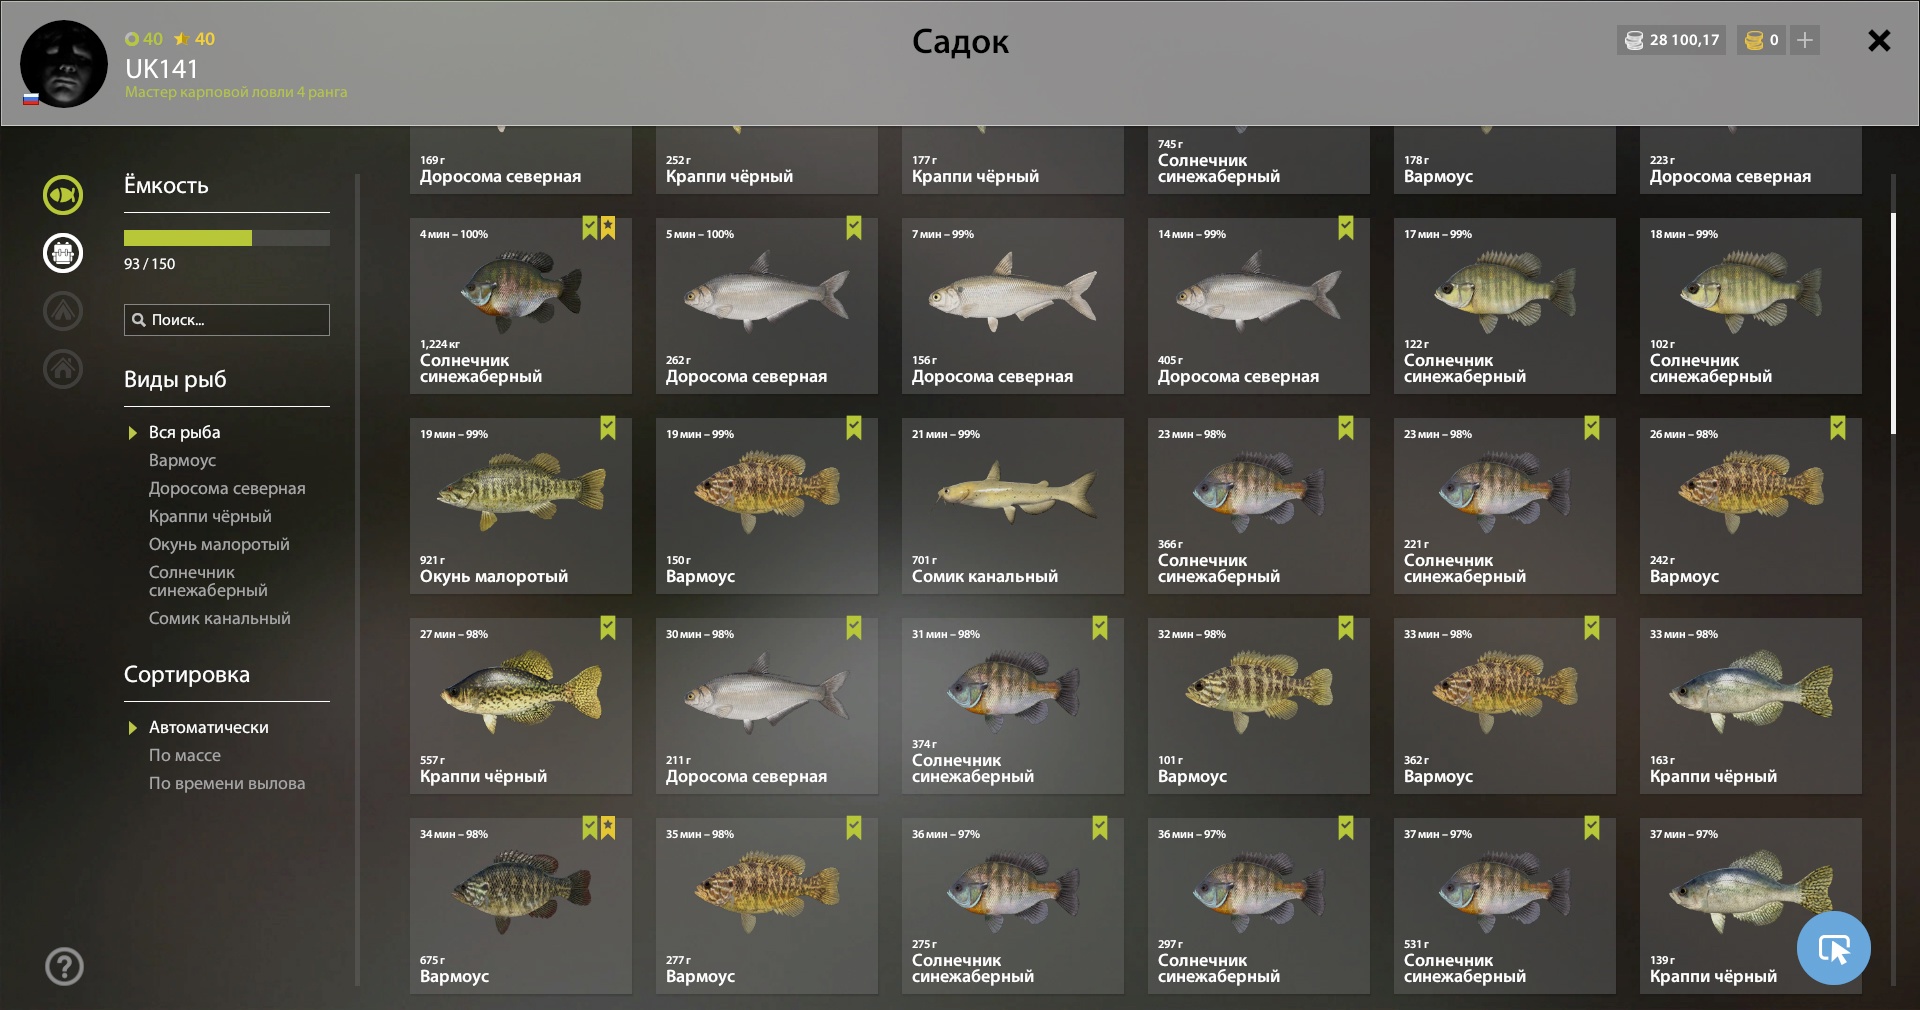Show Вся рыба filter
The image size is (1920, 1010).
184,432
